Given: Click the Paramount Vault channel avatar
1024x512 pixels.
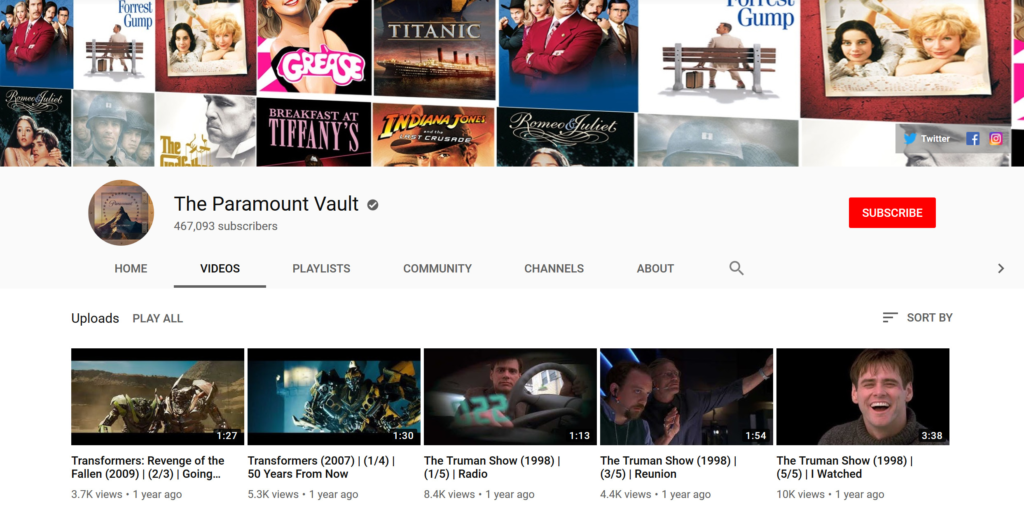Looking at the screenshot, I should point(121,213).
